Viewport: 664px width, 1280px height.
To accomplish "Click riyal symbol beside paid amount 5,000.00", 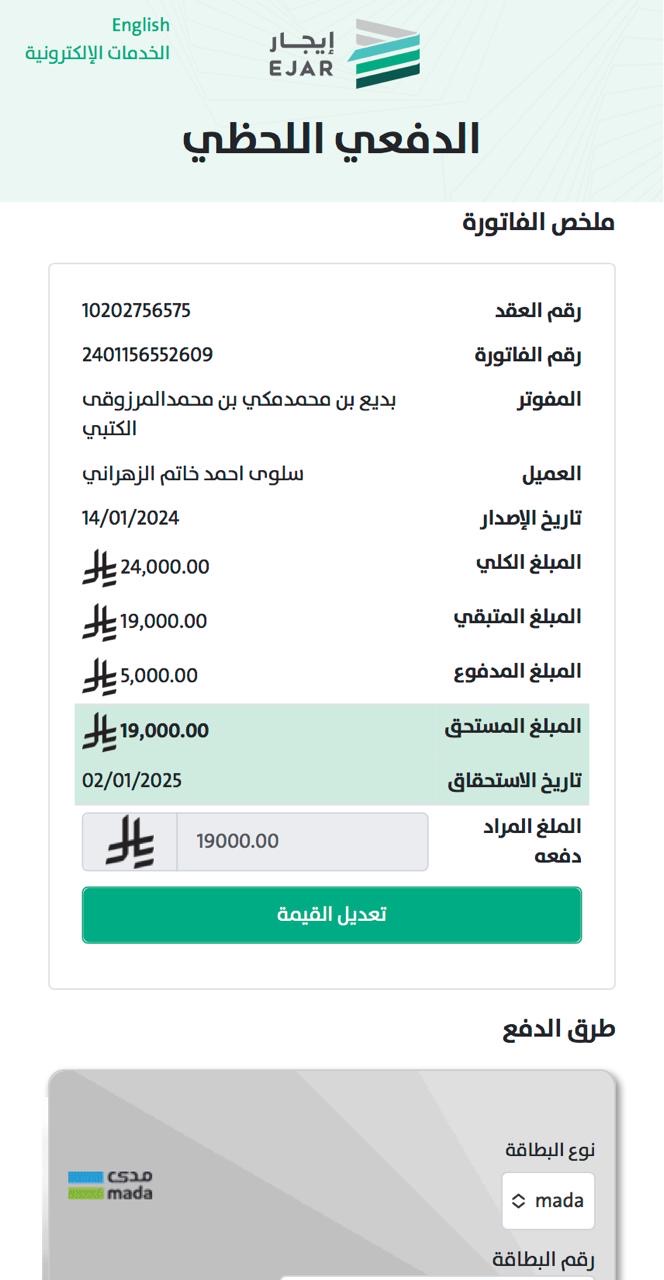I will [x=99, y=676].
